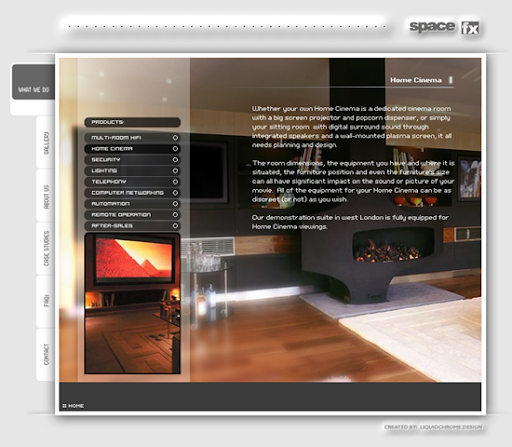Viewport: 512px width, 447px height.
Task: Select Lighting product item
Action: click(x=132, y=171)
